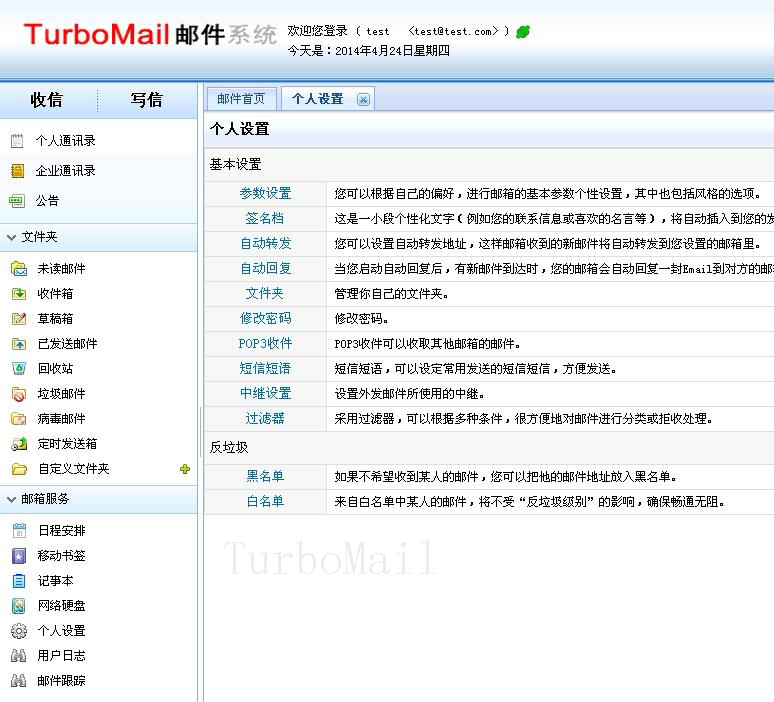Click the 自定义文件夹 folder icon
This screenshot has height=702, width=774.
pyautogui.click(x=19, y=469)
